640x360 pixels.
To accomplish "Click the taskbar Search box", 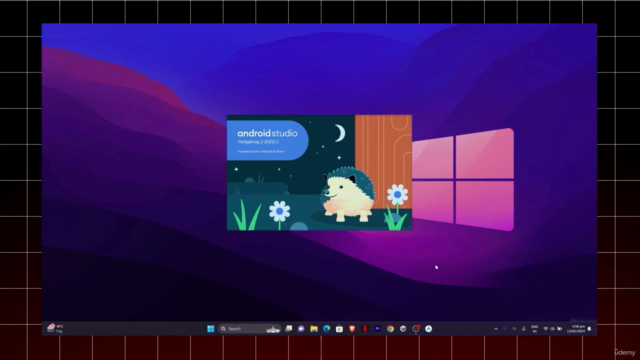I will 250,329.
